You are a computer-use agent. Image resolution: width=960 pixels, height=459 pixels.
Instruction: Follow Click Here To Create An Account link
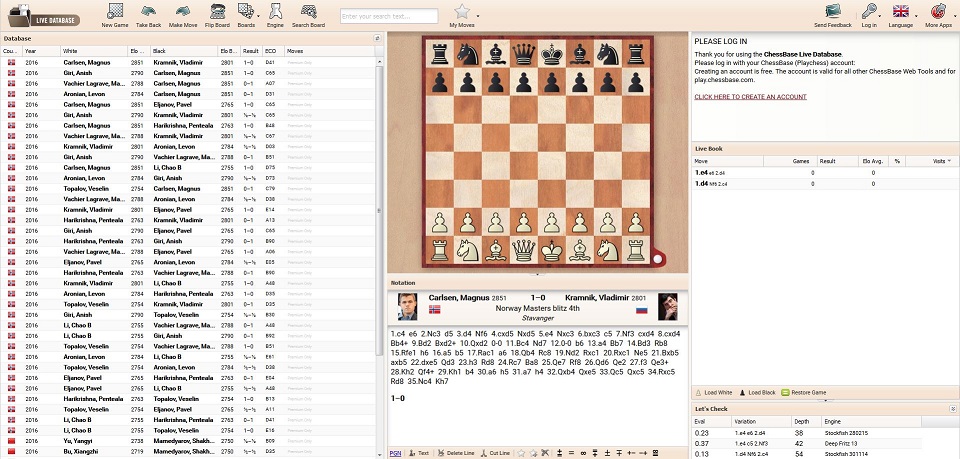[750, 97]
